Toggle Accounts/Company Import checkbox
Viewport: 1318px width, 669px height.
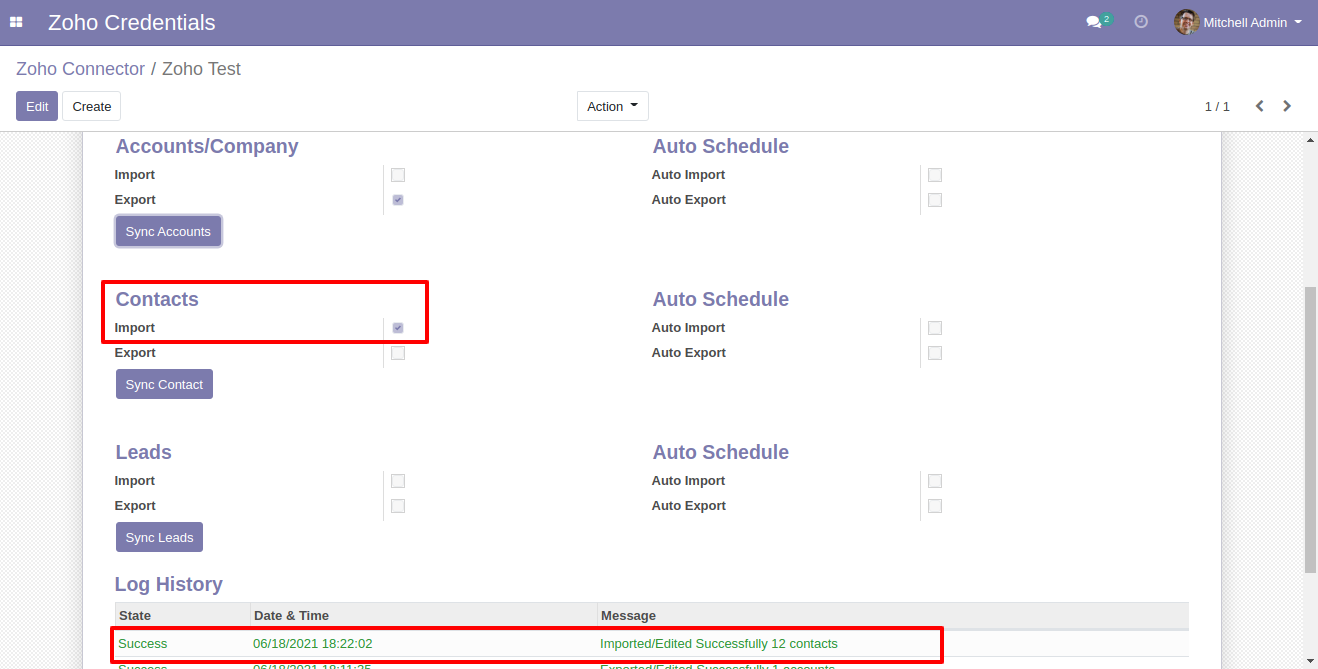point(398,175)
